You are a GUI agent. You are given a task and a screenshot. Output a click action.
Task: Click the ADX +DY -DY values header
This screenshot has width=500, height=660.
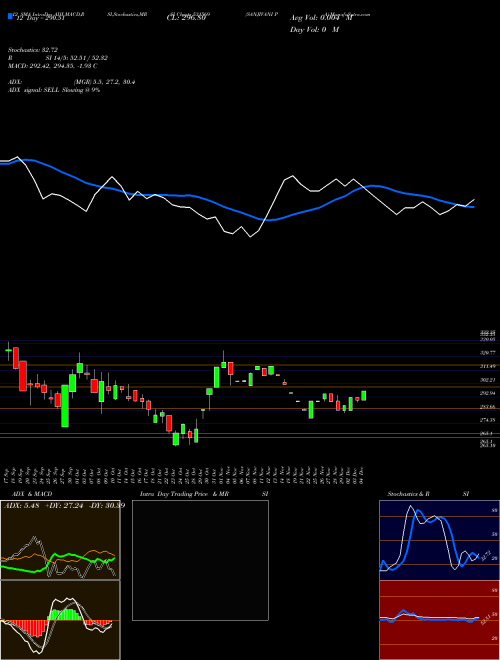(x=64, y=506)
